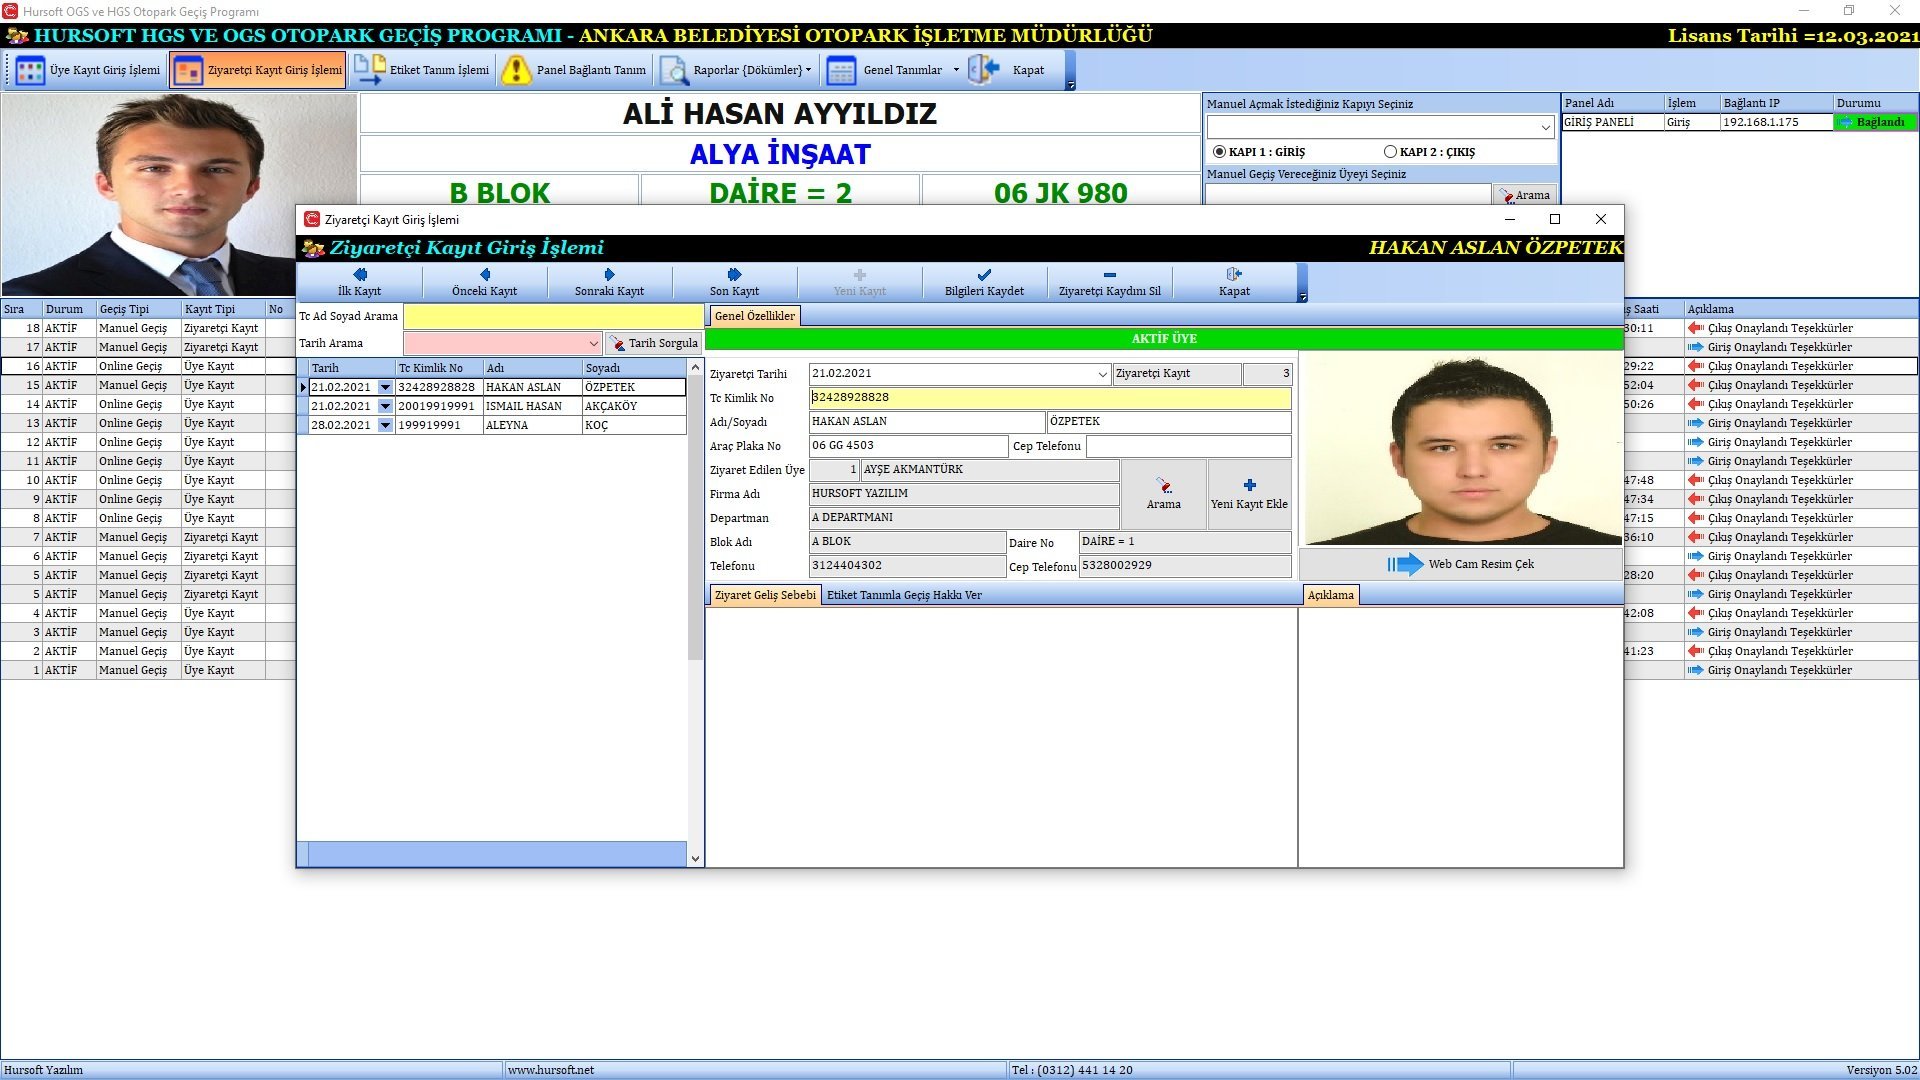Click the Yeni Kayıt Ekle button
The height and width of the screenshot is (1080, 1920).
1249,493
